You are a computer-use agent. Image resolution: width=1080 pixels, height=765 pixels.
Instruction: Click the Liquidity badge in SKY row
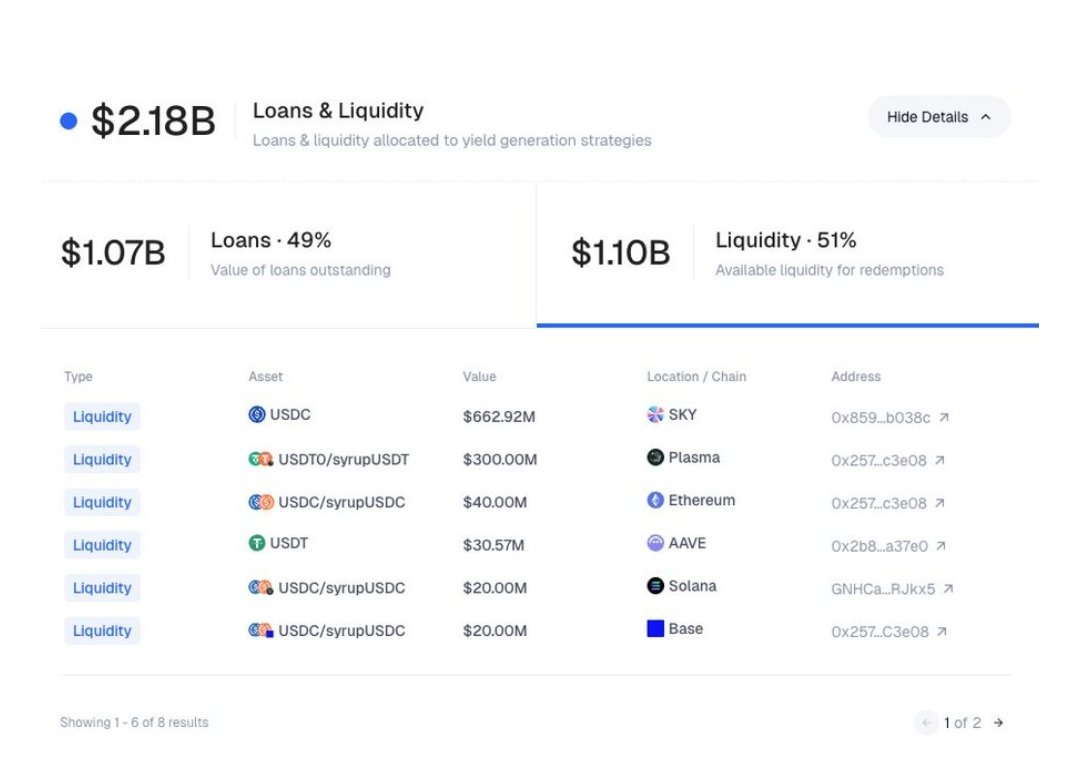point(102,417)
